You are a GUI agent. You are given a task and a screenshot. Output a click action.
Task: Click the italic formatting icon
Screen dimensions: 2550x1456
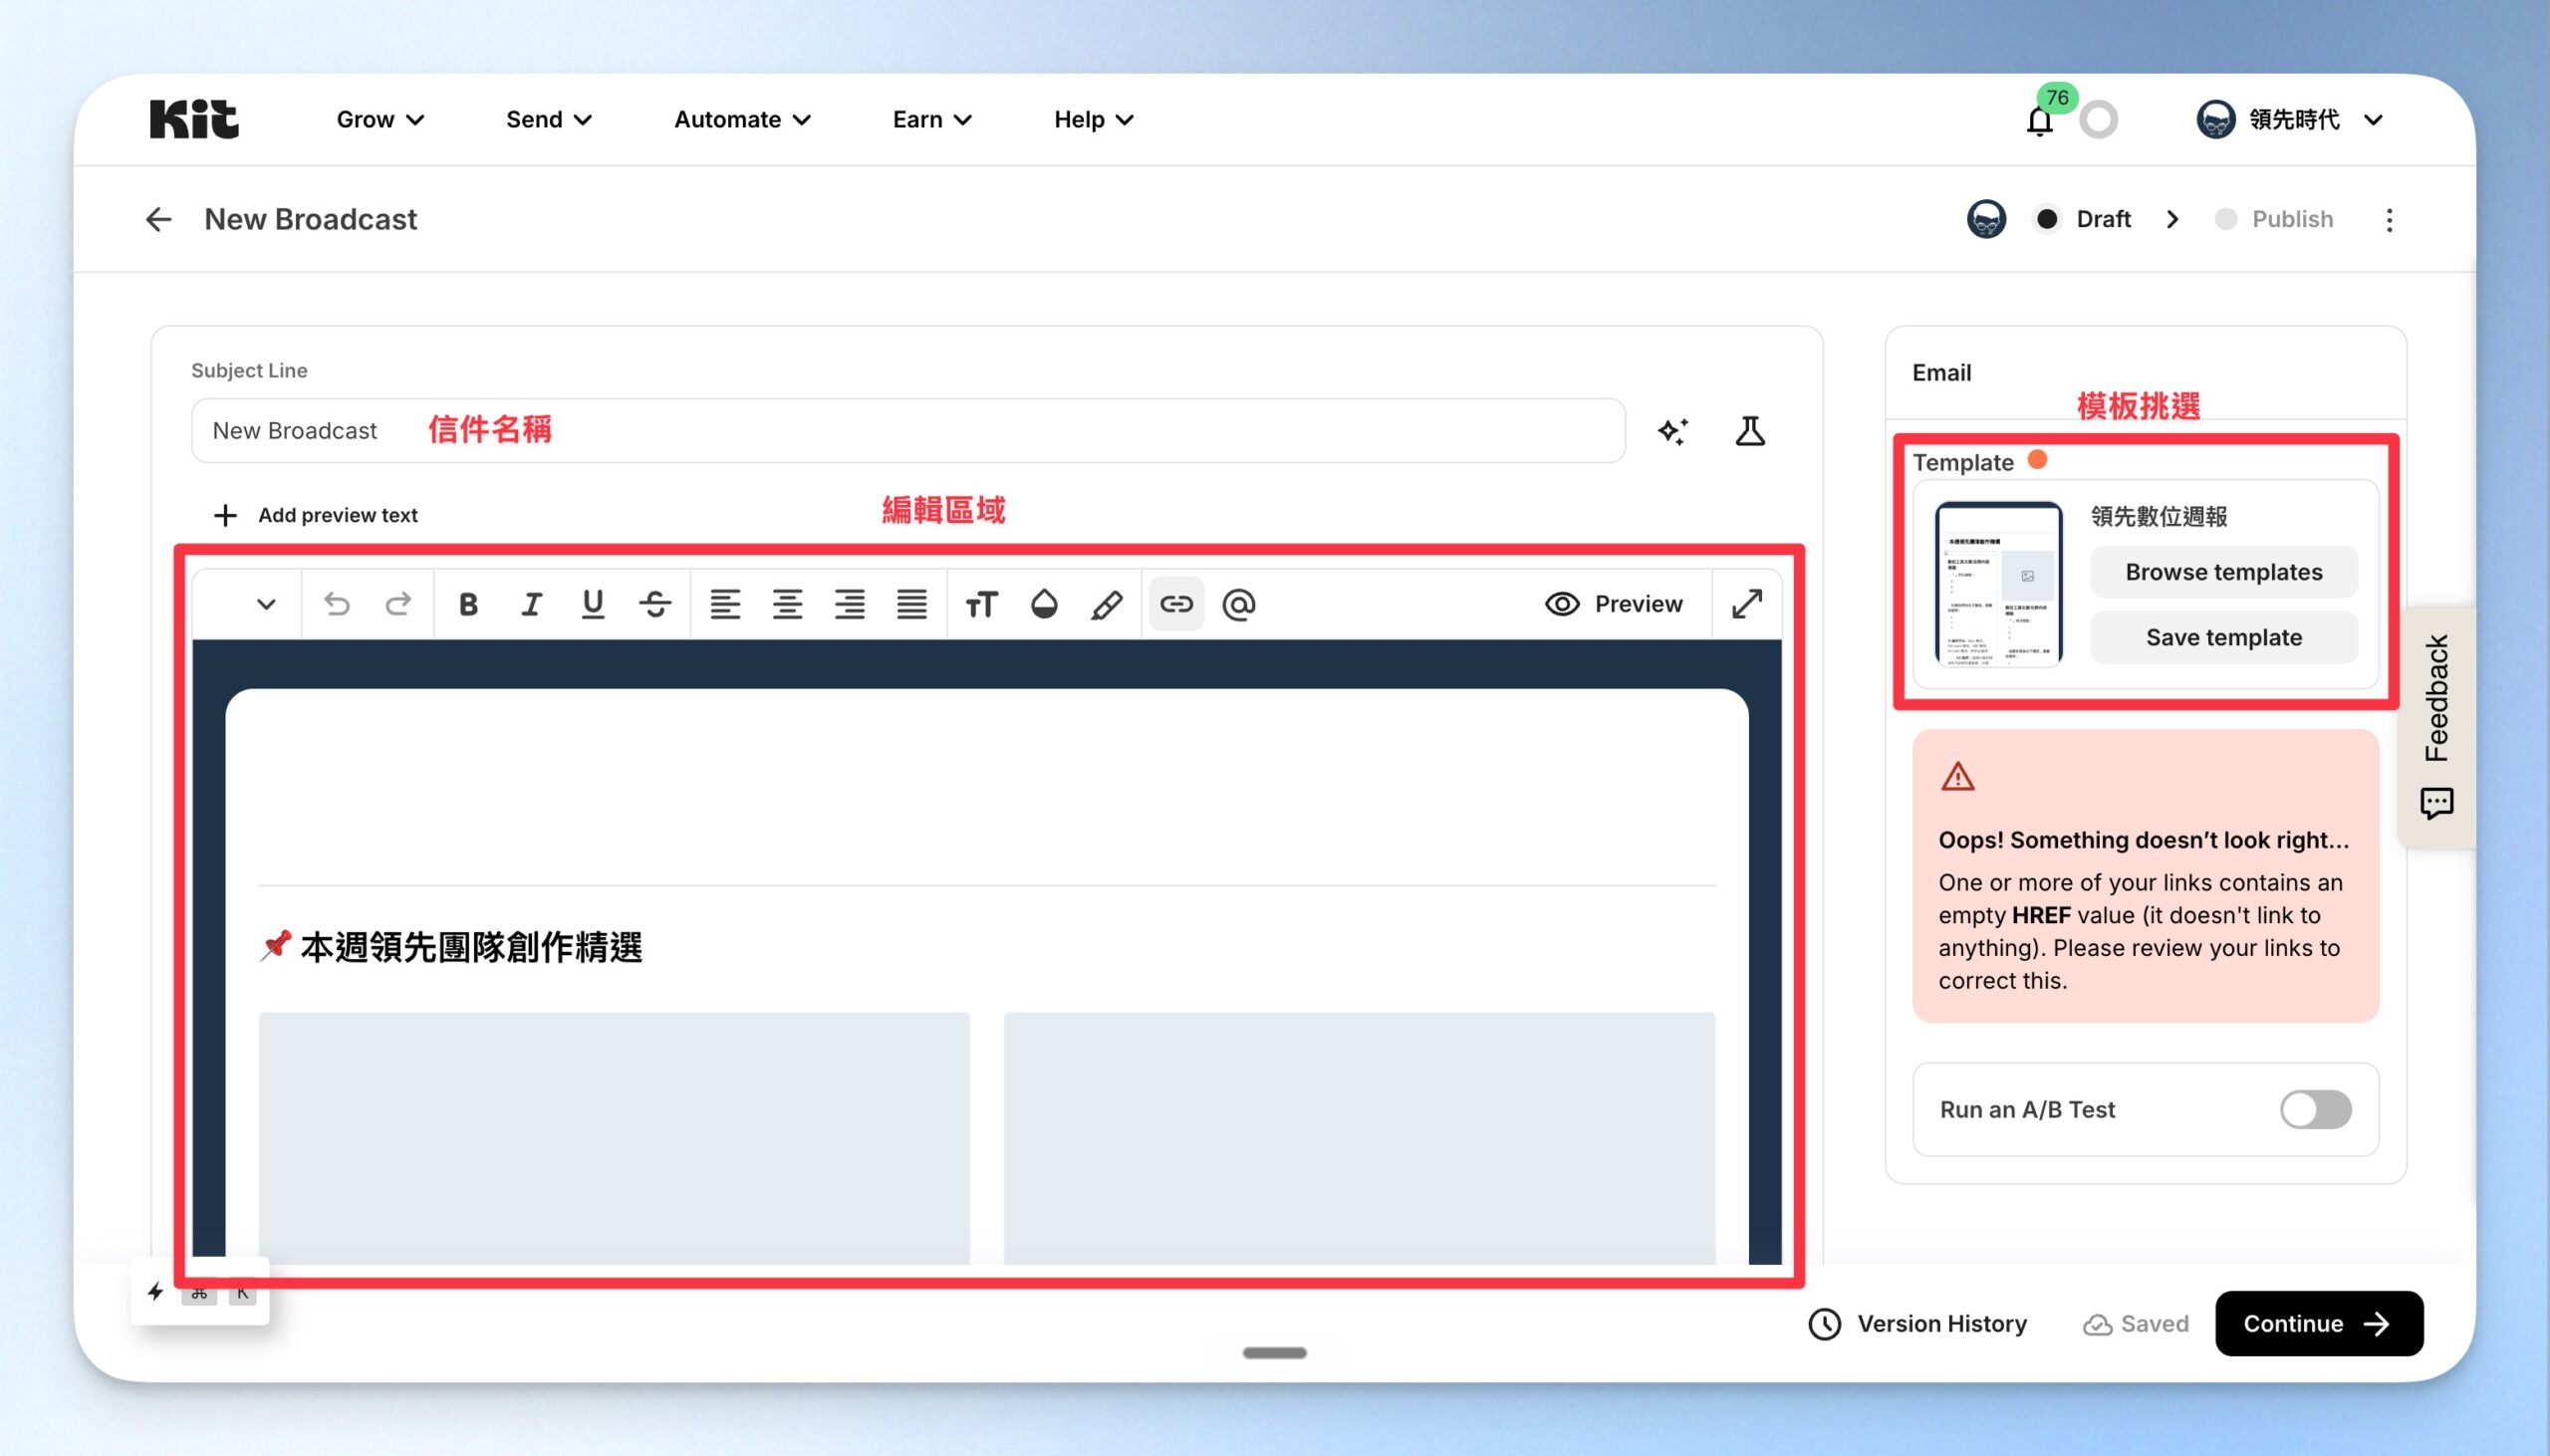pos(531,604)
